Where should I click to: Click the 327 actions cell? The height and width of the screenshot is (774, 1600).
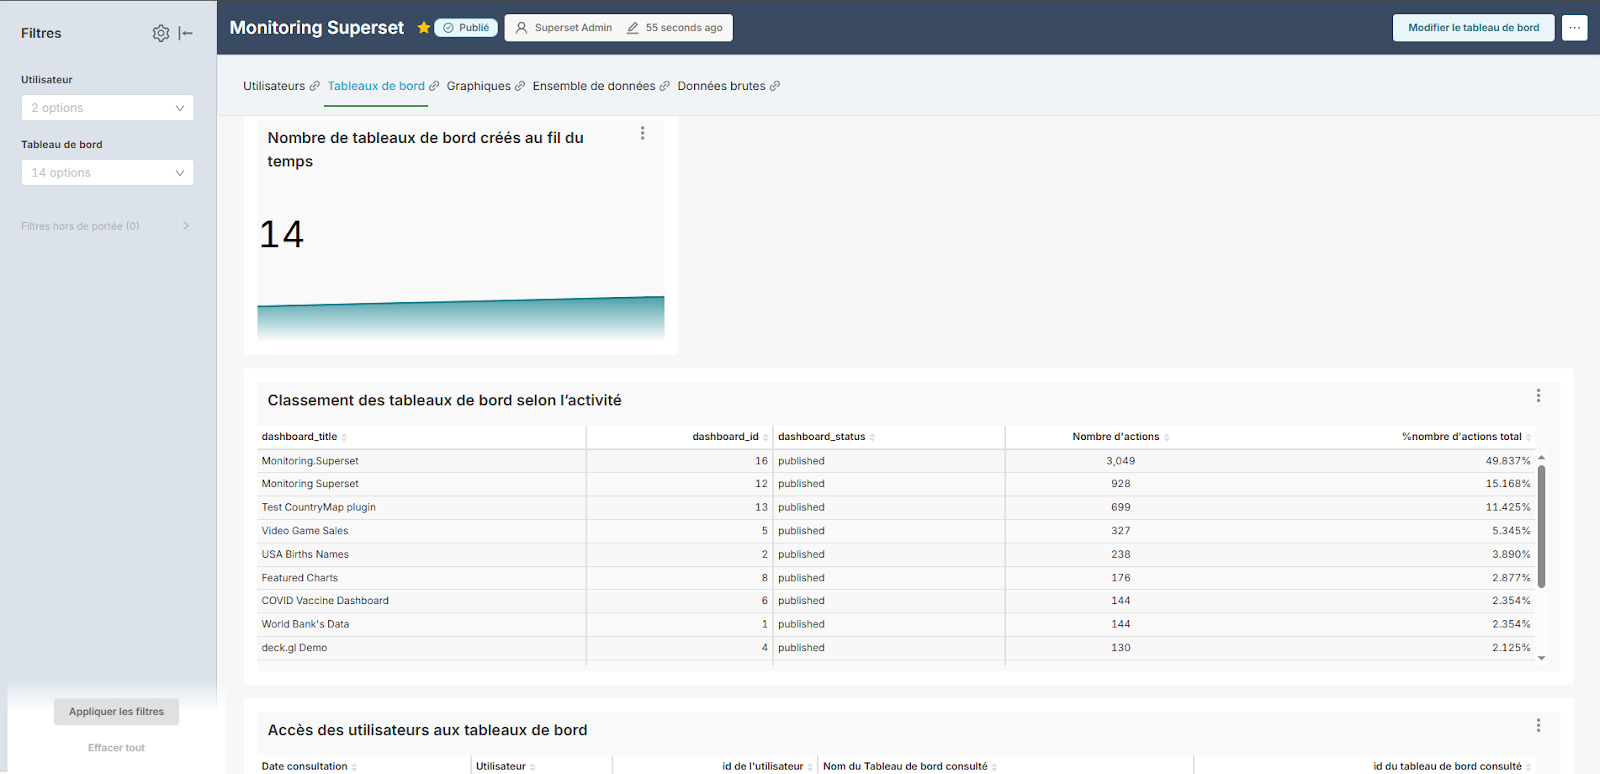tap(1121, 531)
